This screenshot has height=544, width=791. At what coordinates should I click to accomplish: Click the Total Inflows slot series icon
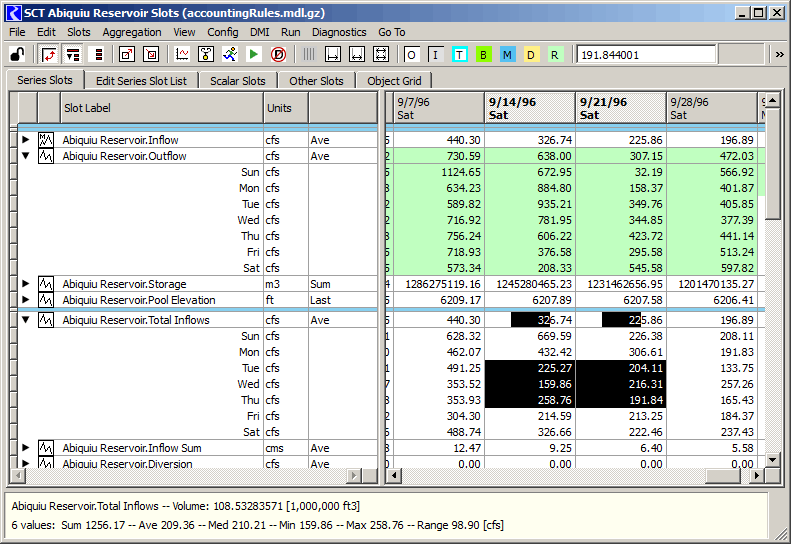46,320
